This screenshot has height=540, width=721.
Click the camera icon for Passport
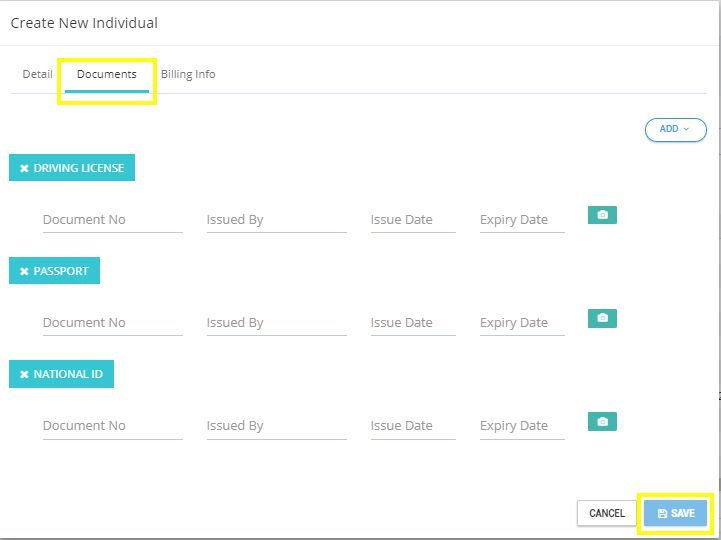pyautogui.click(x=602, y=318)
